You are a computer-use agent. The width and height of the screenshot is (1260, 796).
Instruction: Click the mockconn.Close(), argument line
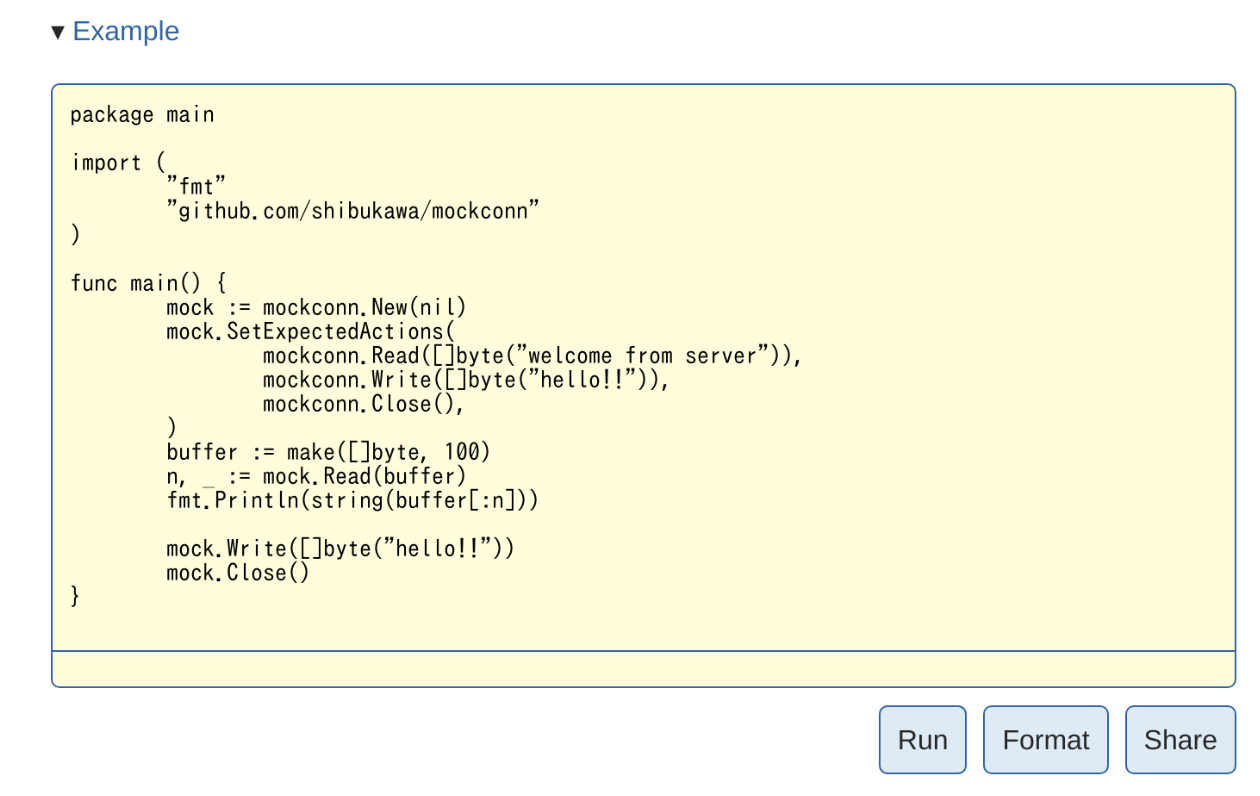[364, 404]
